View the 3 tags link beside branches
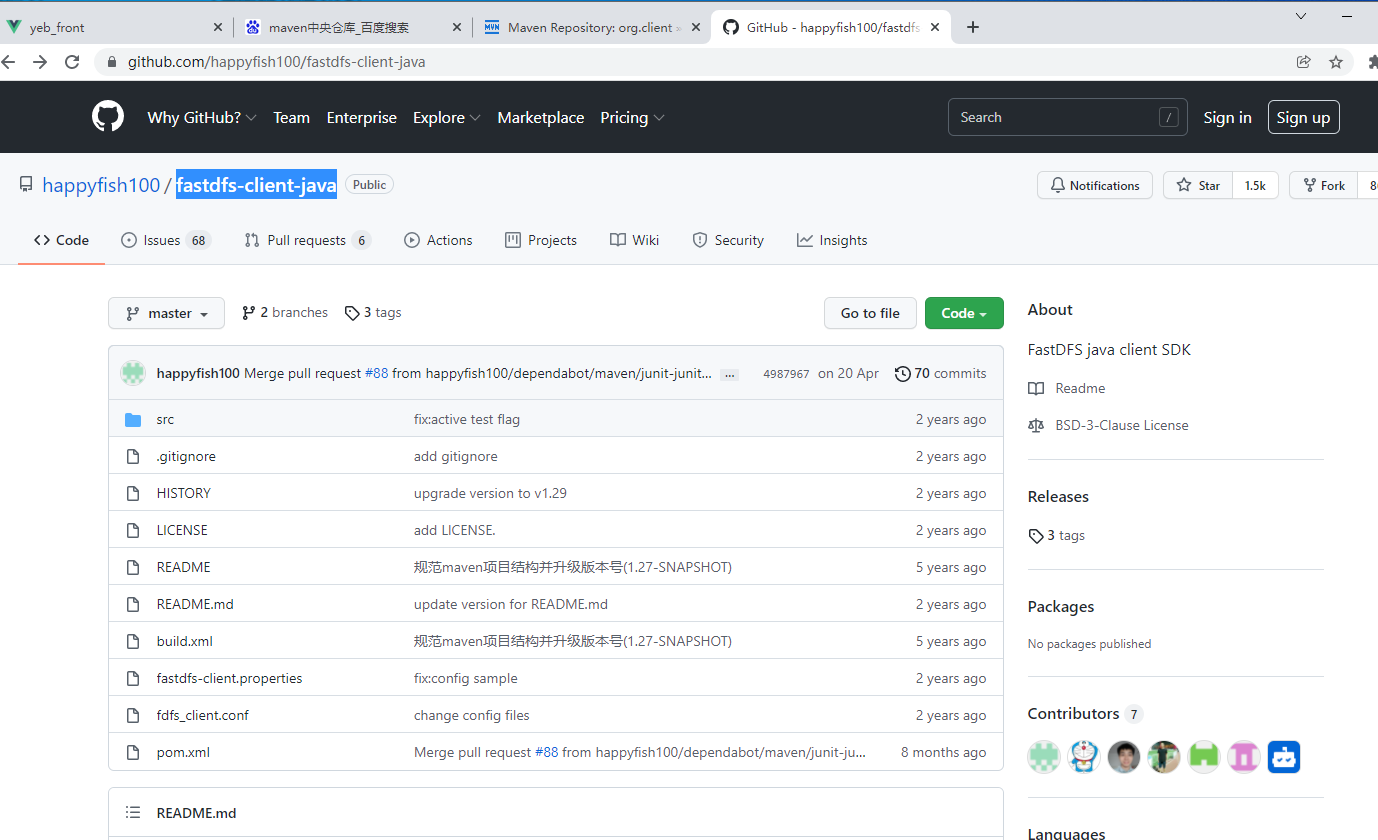1378x840 pixels. point(373,313)
